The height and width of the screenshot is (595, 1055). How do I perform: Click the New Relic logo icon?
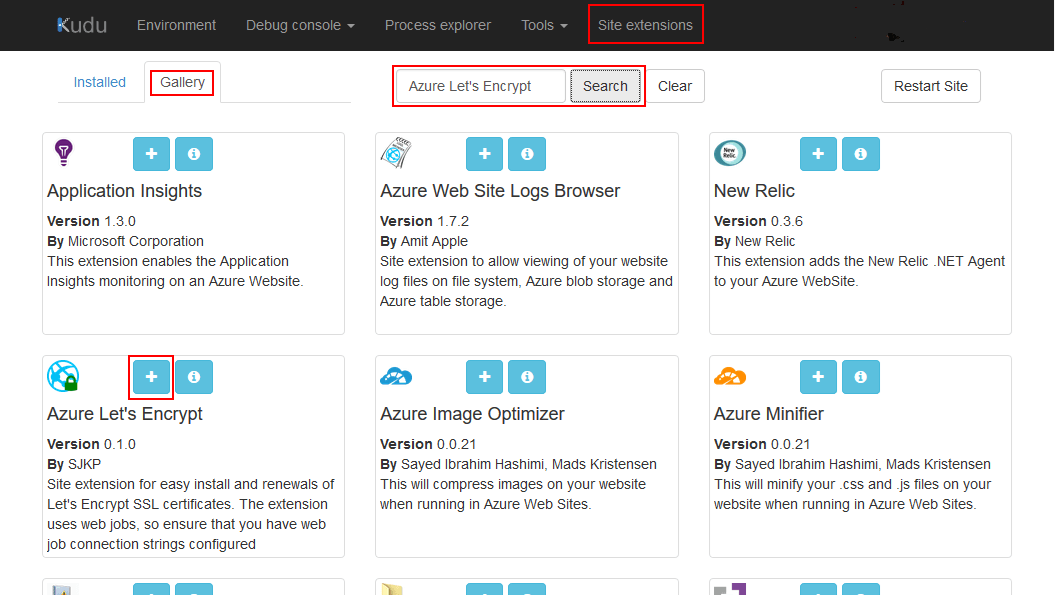[730, 153]
